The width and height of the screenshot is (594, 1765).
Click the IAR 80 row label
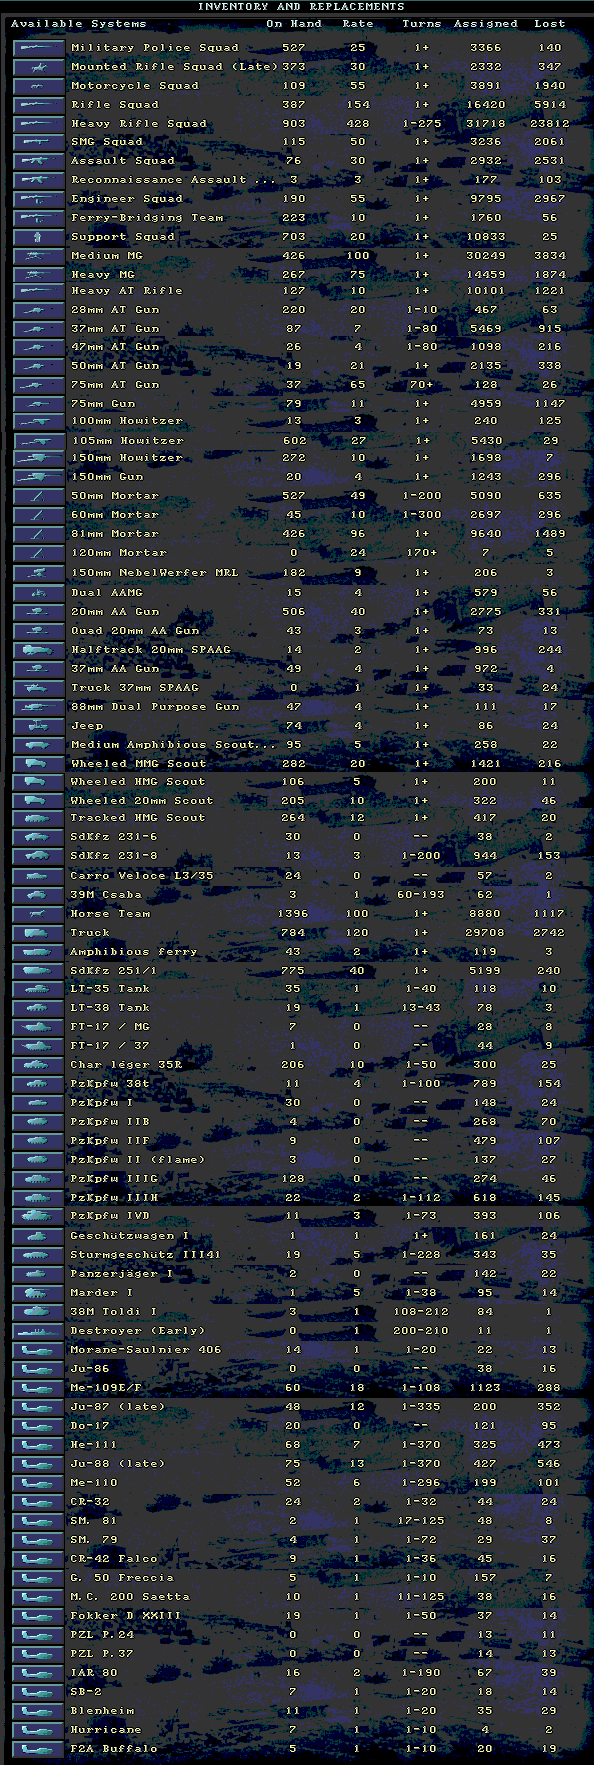(x=94, y=1673)
